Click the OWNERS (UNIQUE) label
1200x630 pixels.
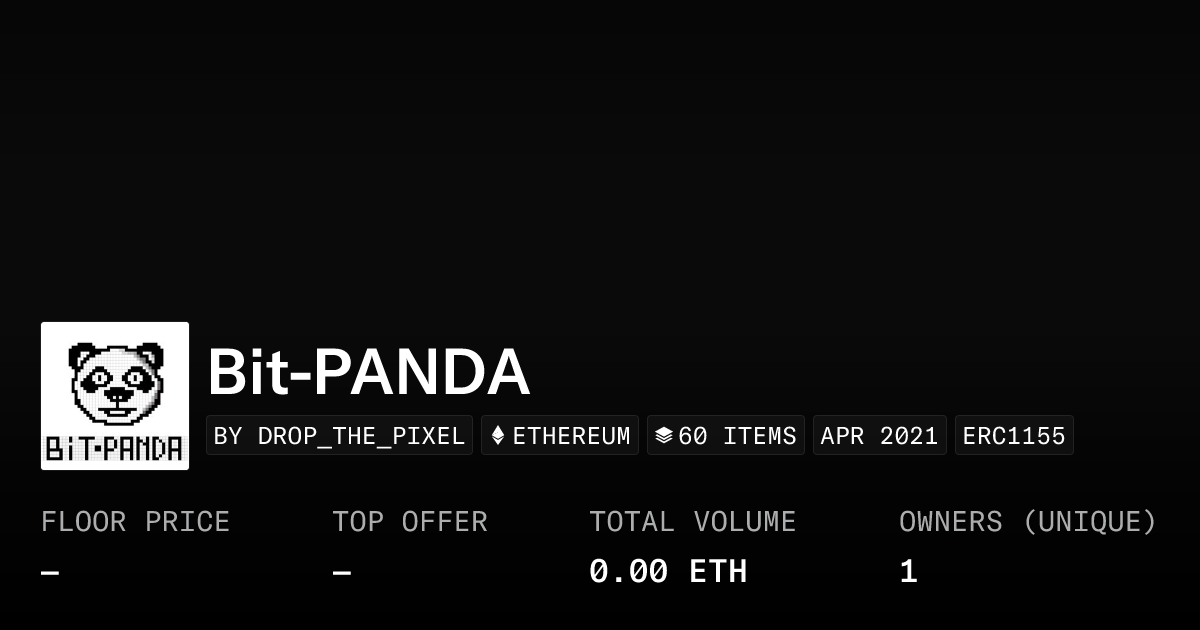(1027, 522)
